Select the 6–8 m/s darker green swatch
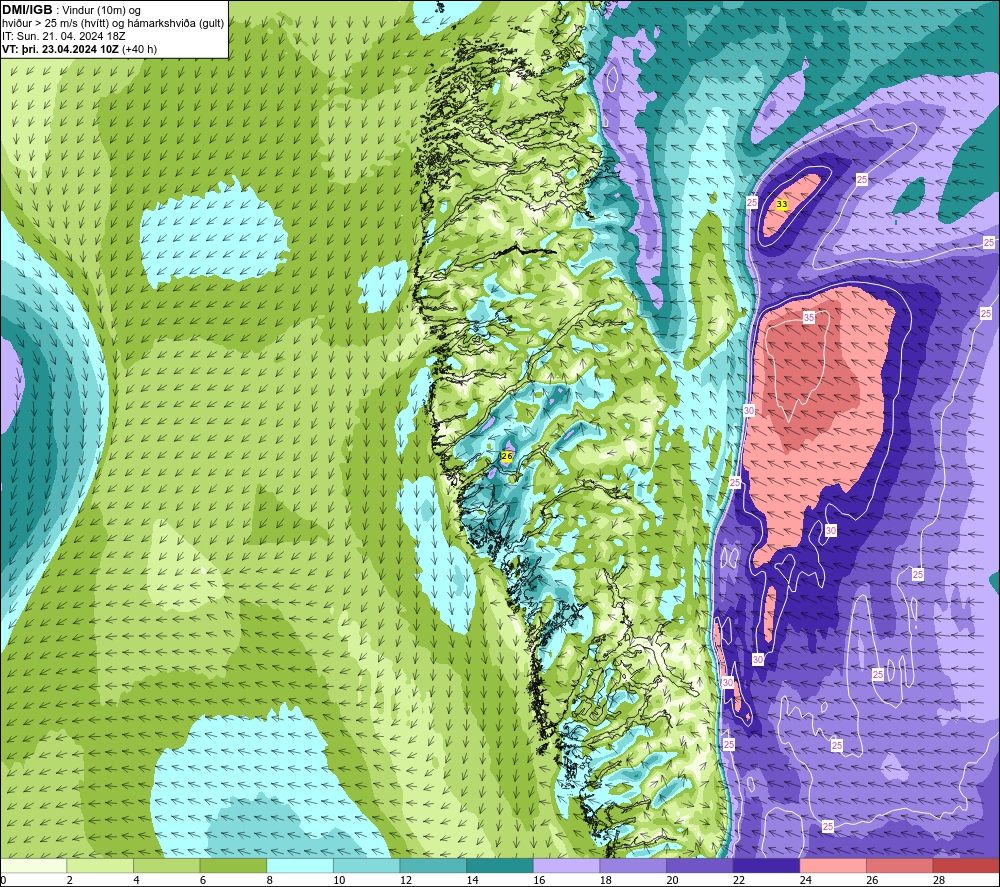This screenshot has width=1000, height=887. pyautogui.click(x=233, y=866)
